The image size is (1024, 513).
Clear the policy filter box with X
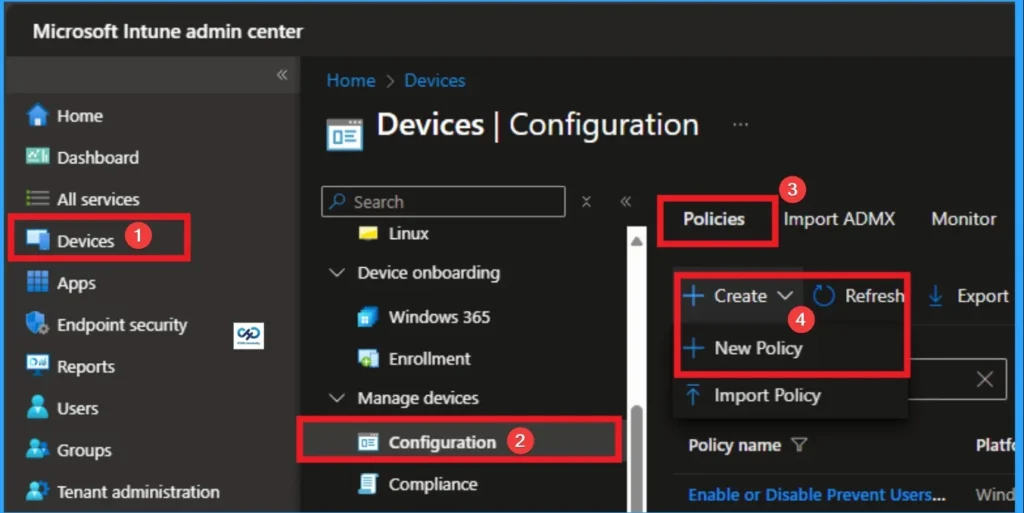click(985, 379)
